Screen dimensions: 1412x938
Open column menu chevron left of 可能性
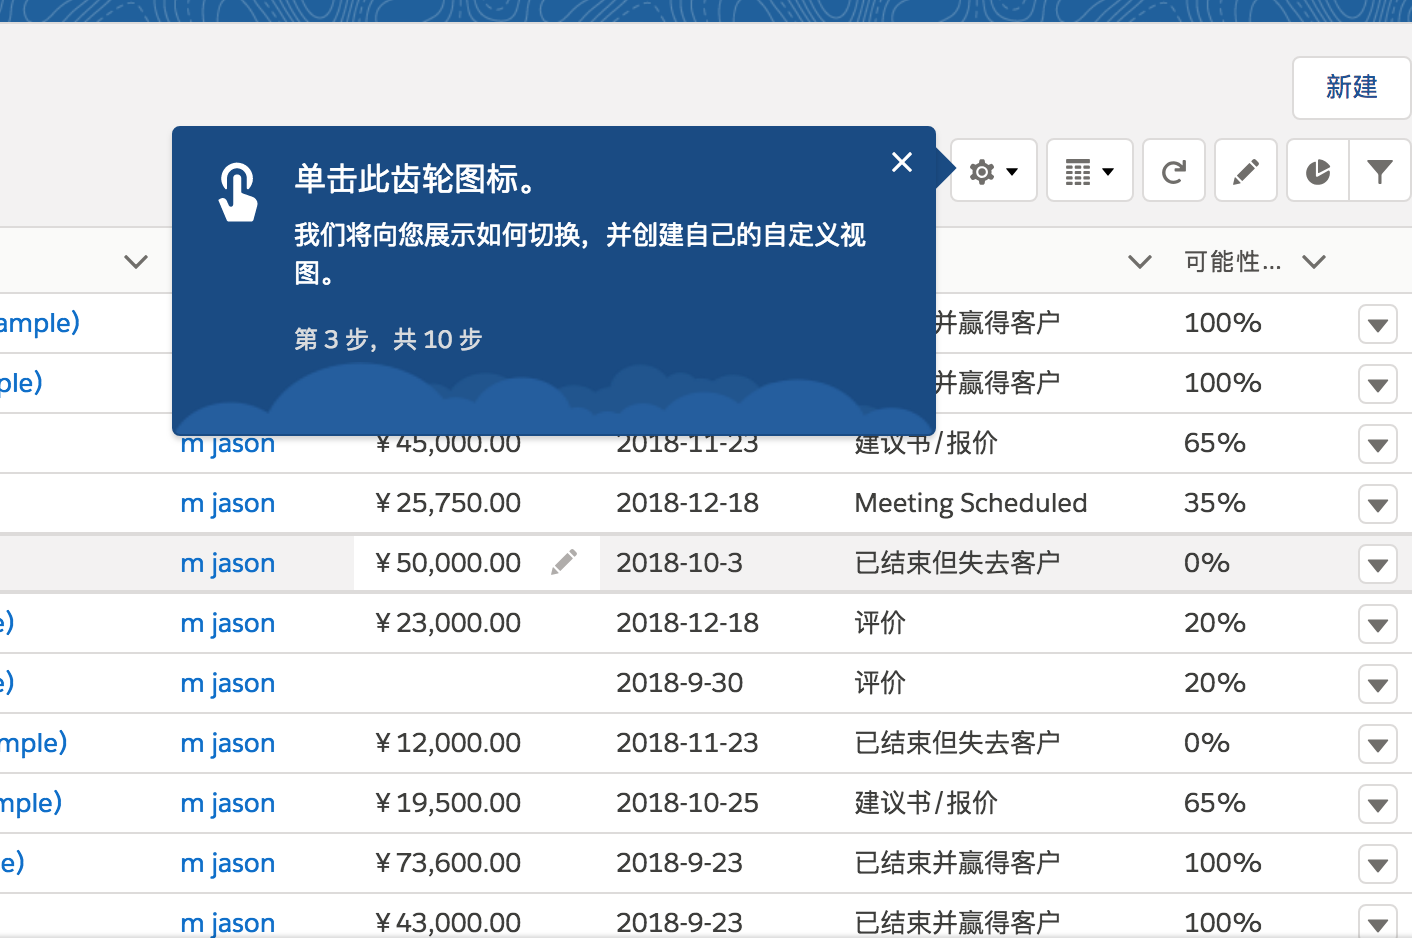pos(1139,262)
